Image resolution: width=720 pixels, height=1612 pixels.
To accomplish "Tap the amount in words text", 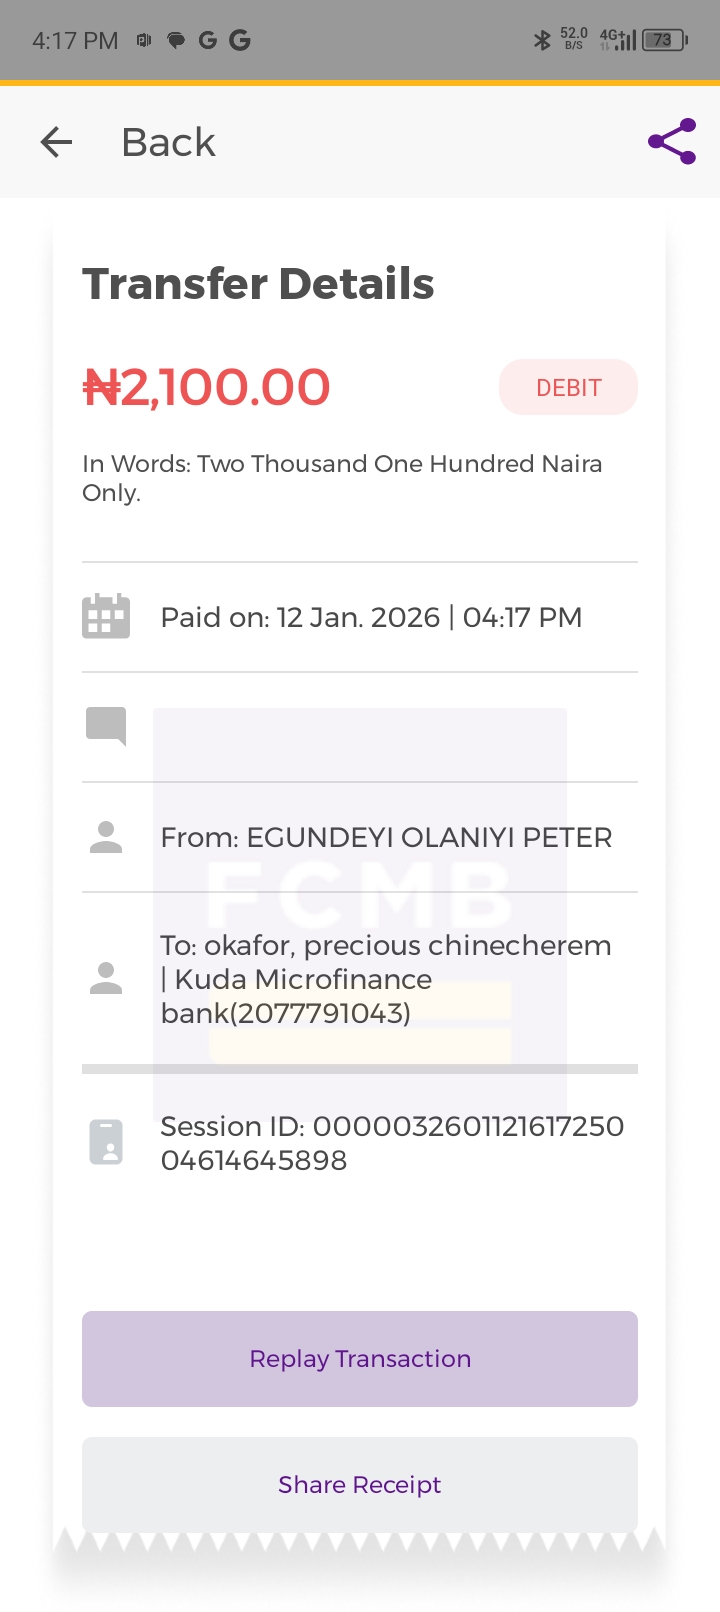I will point(342,478).
